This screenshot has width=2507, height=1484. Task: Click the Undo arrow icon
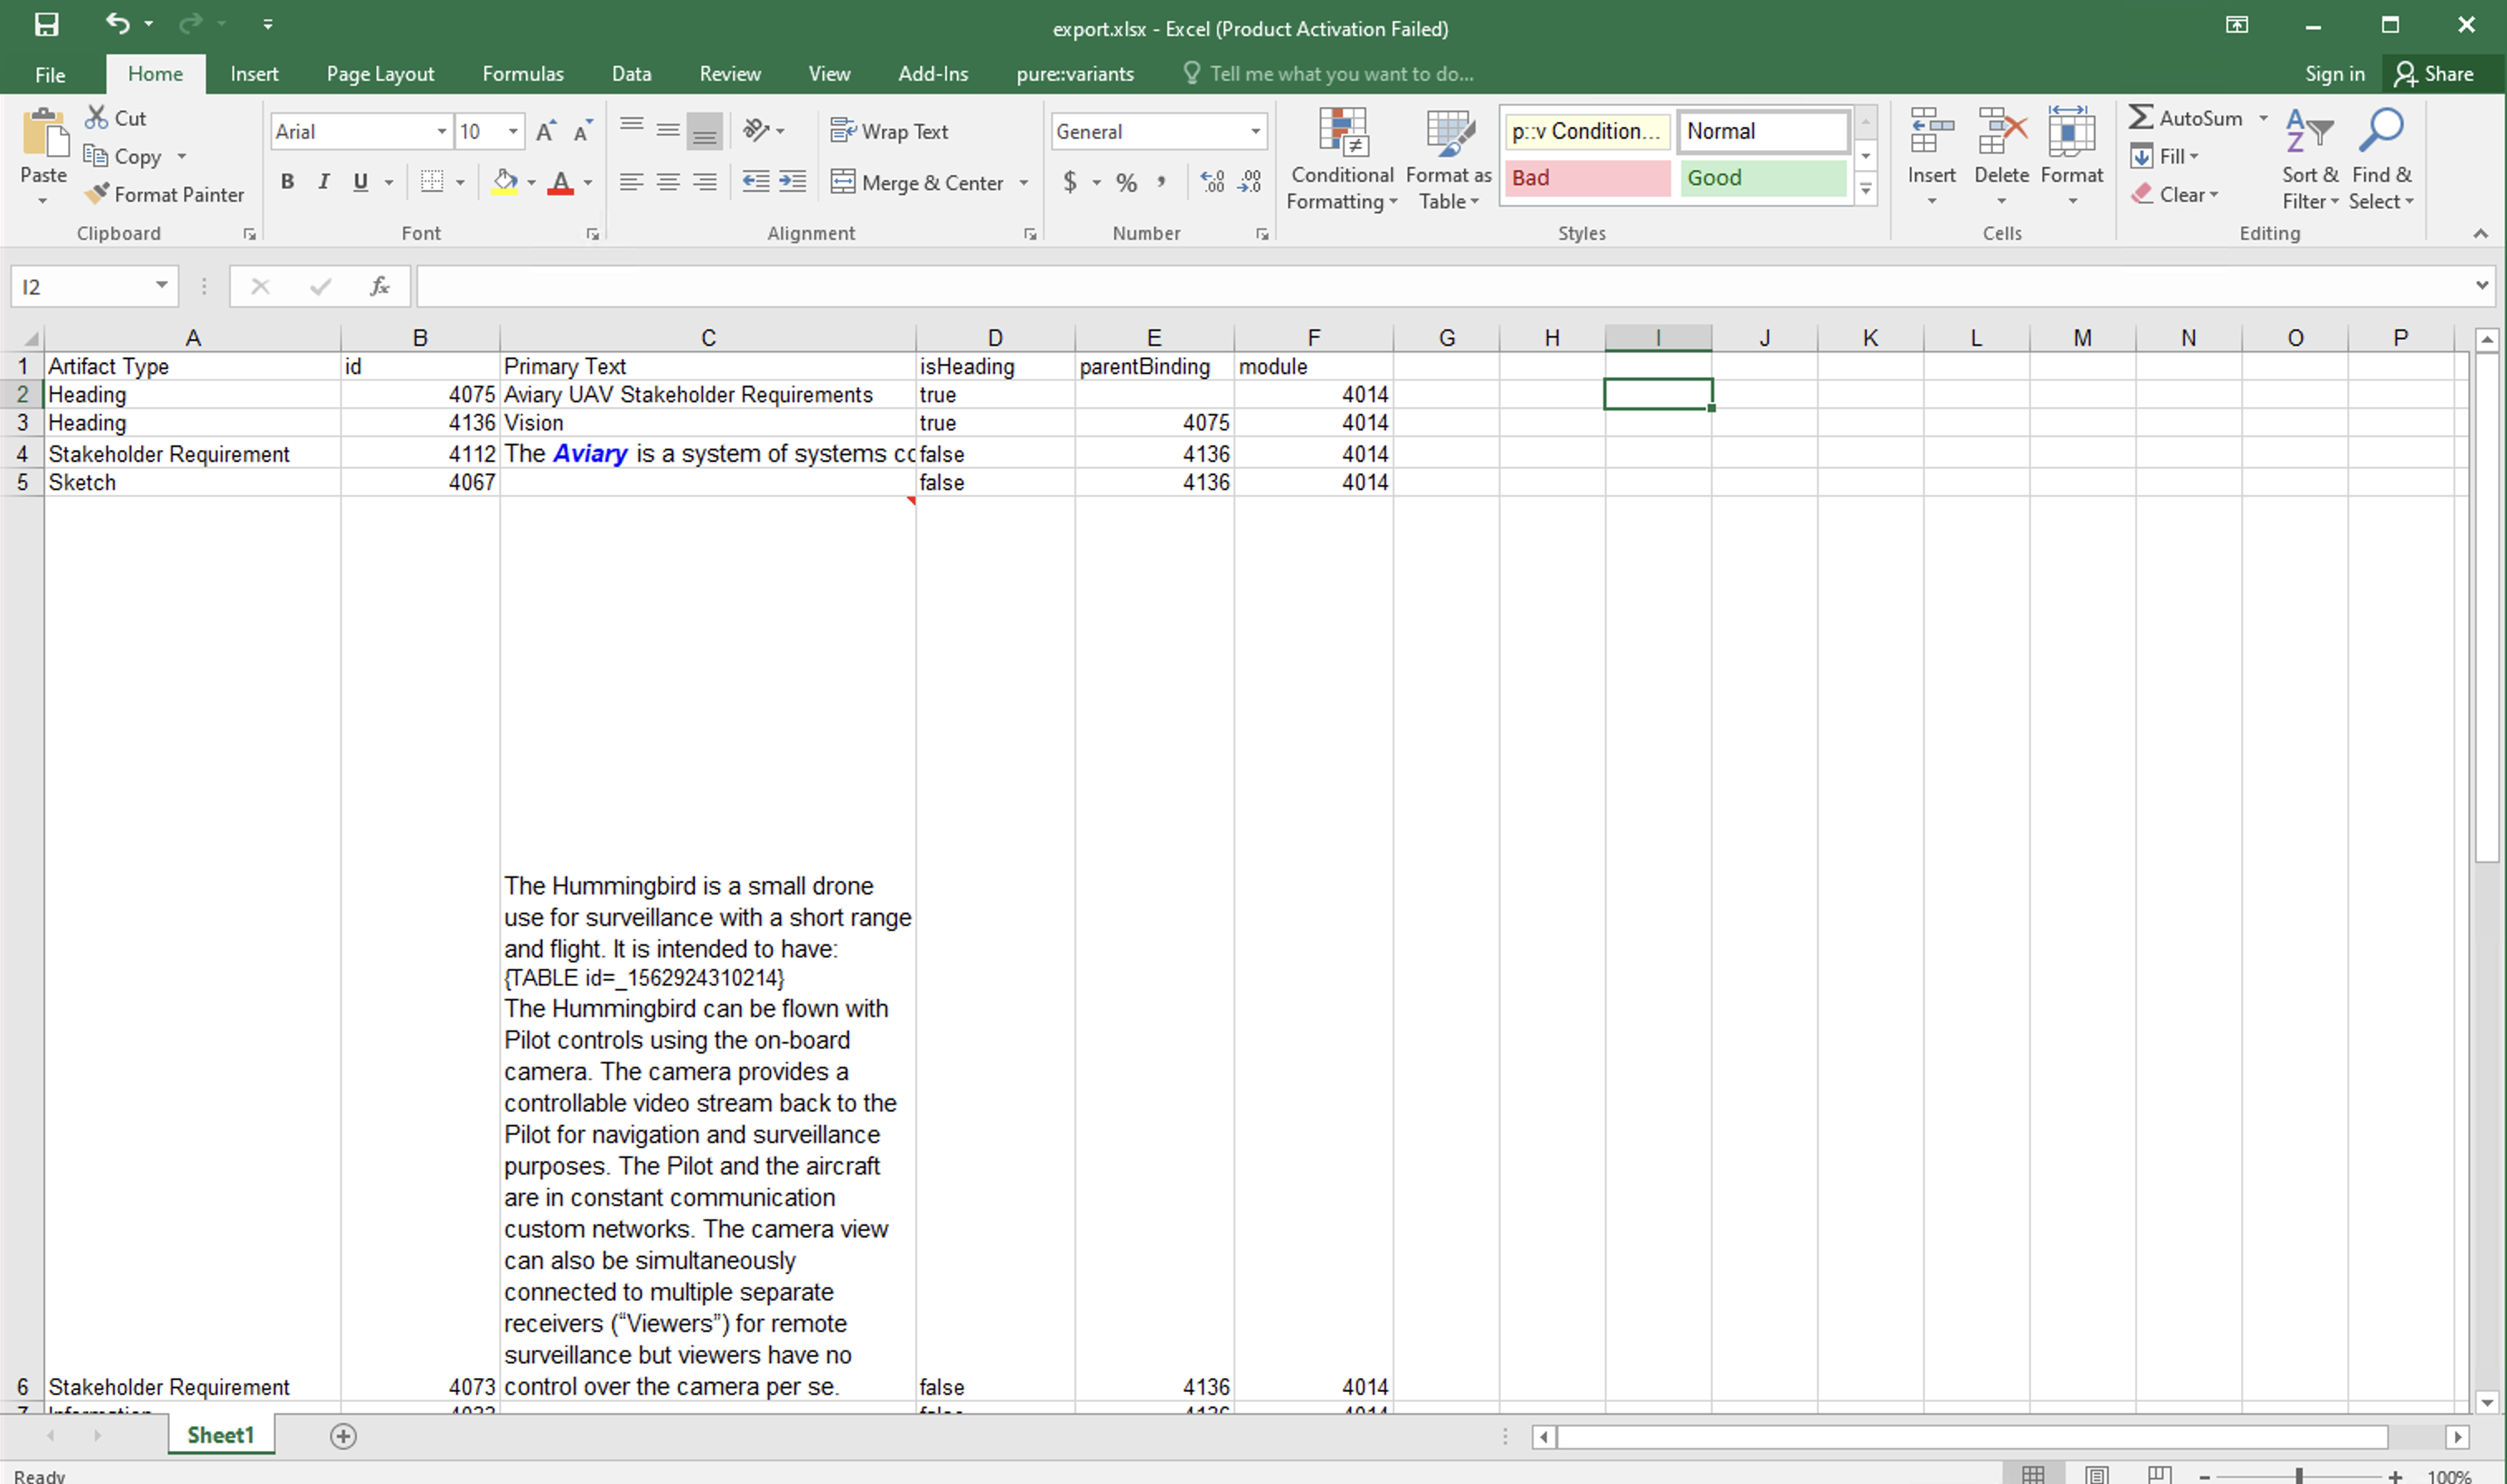117,22
